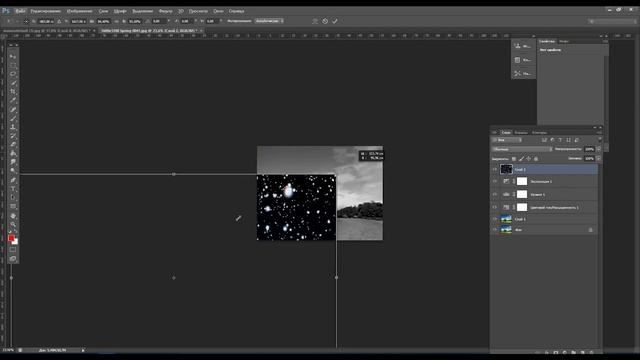Select the Rectangle shape tool
The height and width of the screenshot is (360, 640).
click(13, 207)
